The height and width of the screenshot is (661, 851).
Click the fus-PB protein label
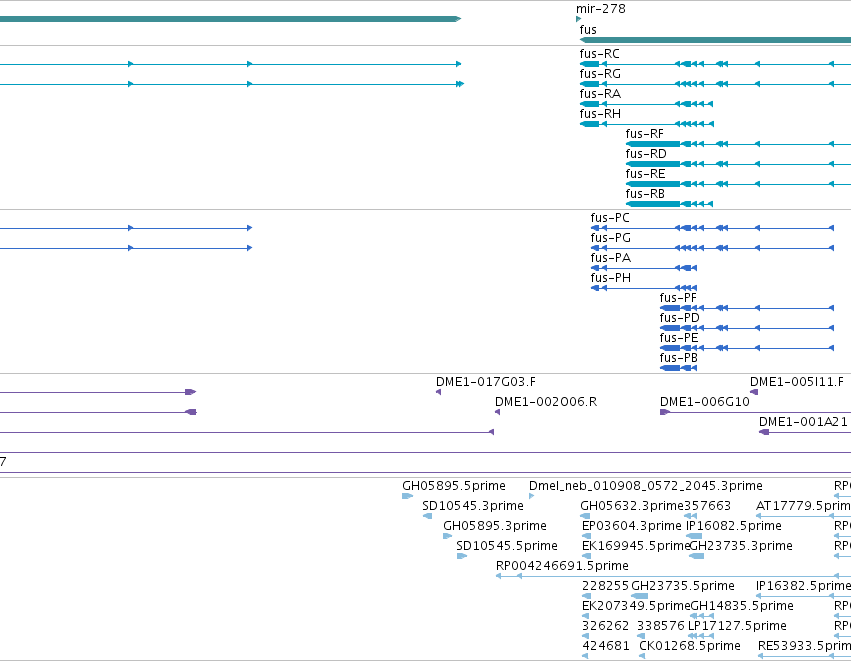pyautogui.click(x=679, y=358)
